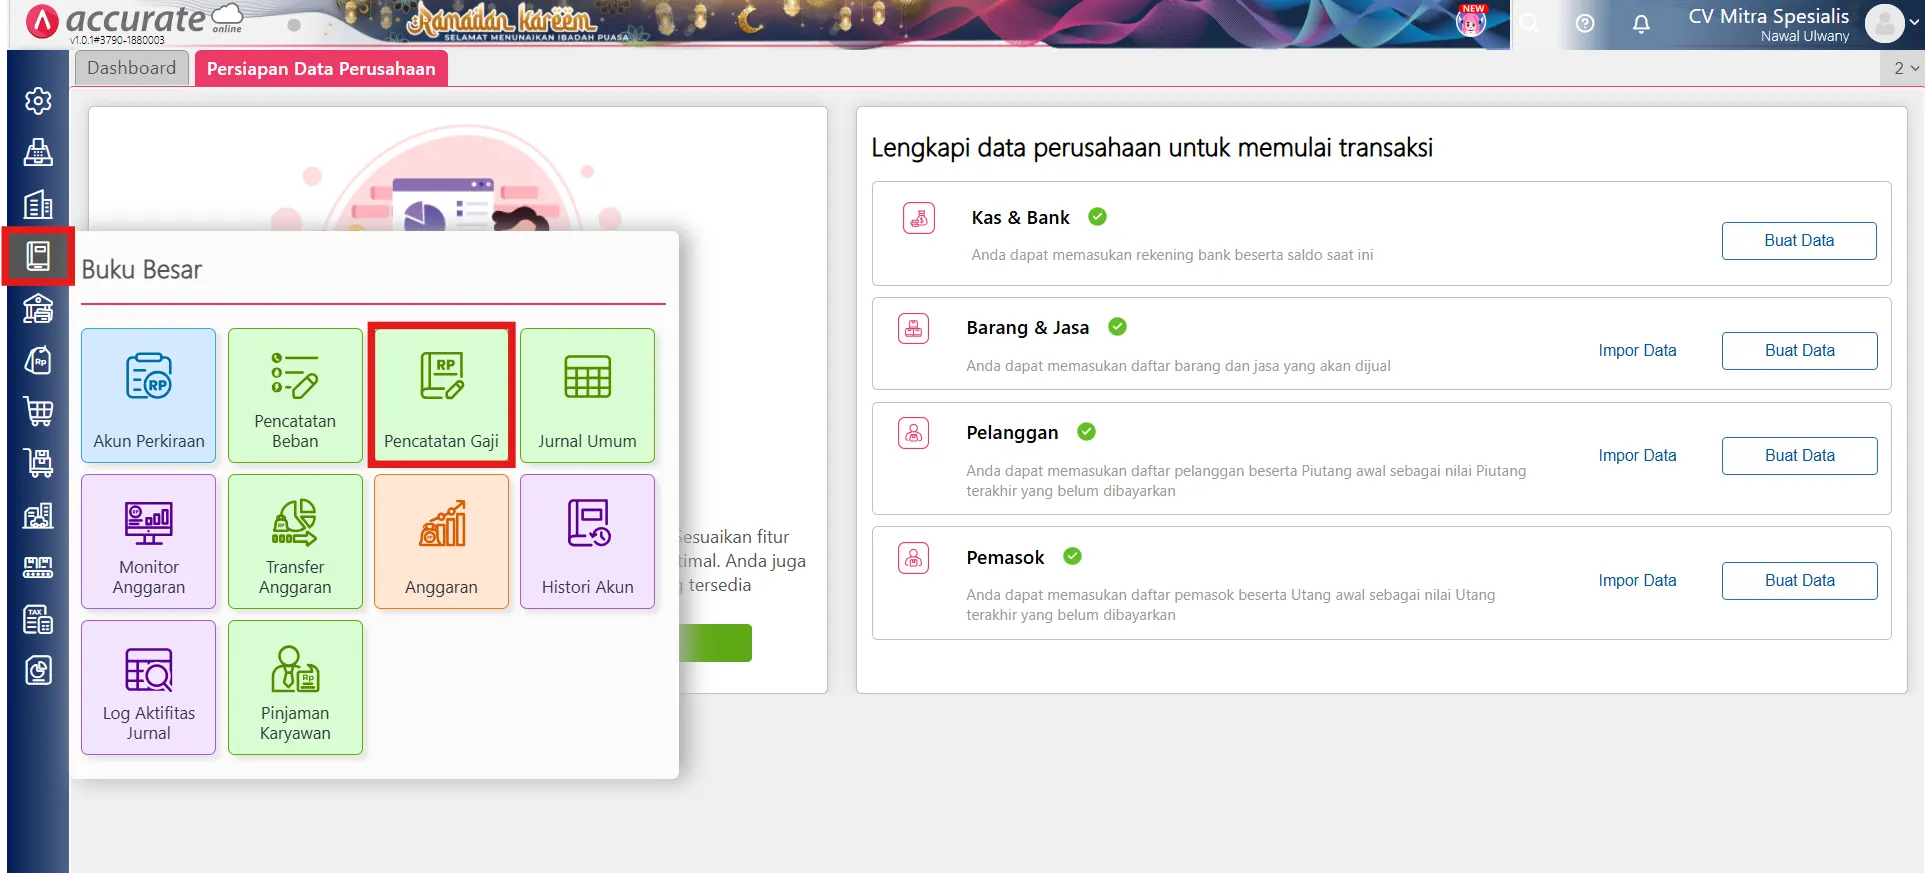Click Buat Data for Barang & Jasa

pyautogui.click(x=1799, y=351)
